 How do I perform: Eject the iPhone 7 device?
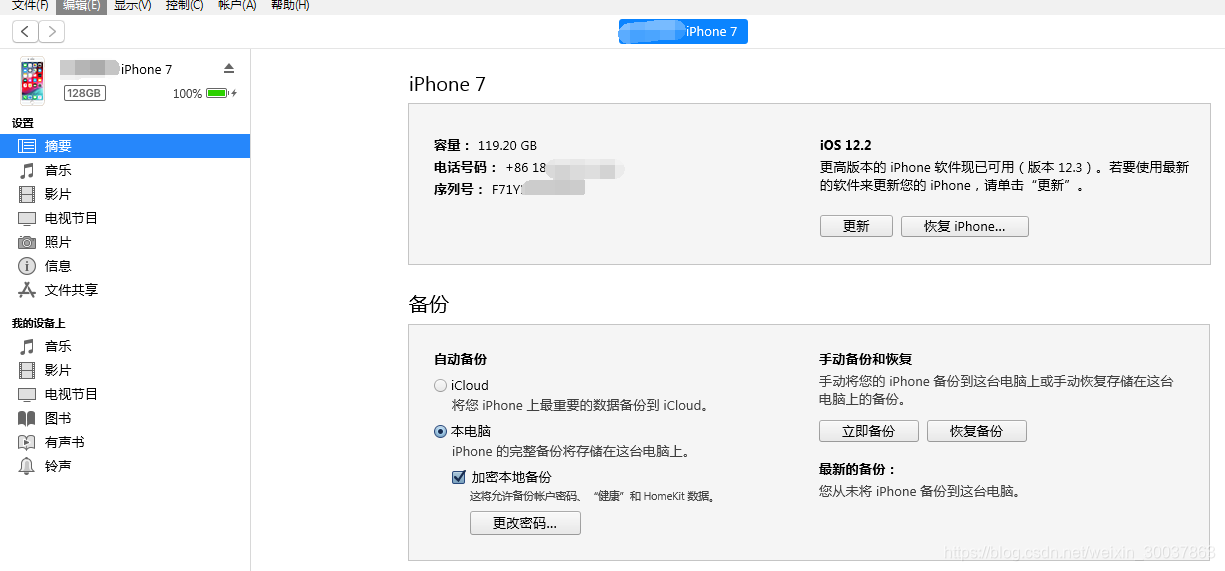(228, 69)
